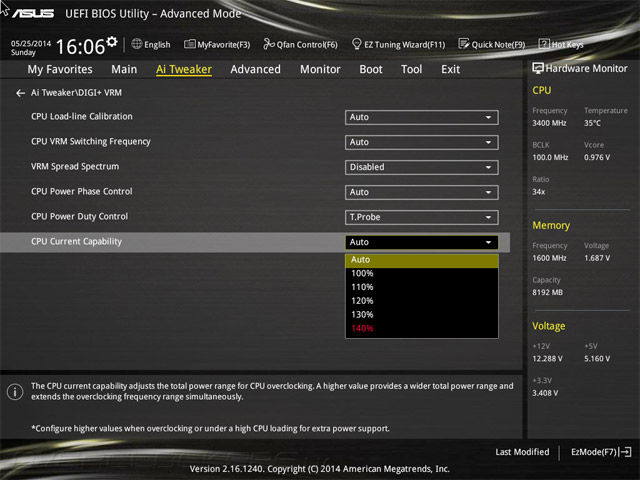Screen dimensions: 640x480
Task: Click the Last Modified button
Action: coord(522,452)
